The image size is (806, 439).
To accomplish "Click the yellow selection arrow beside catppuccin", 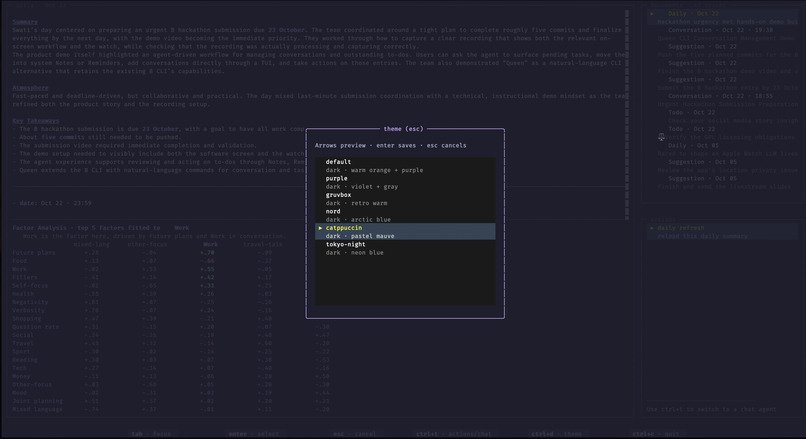I will pos(320,227).
